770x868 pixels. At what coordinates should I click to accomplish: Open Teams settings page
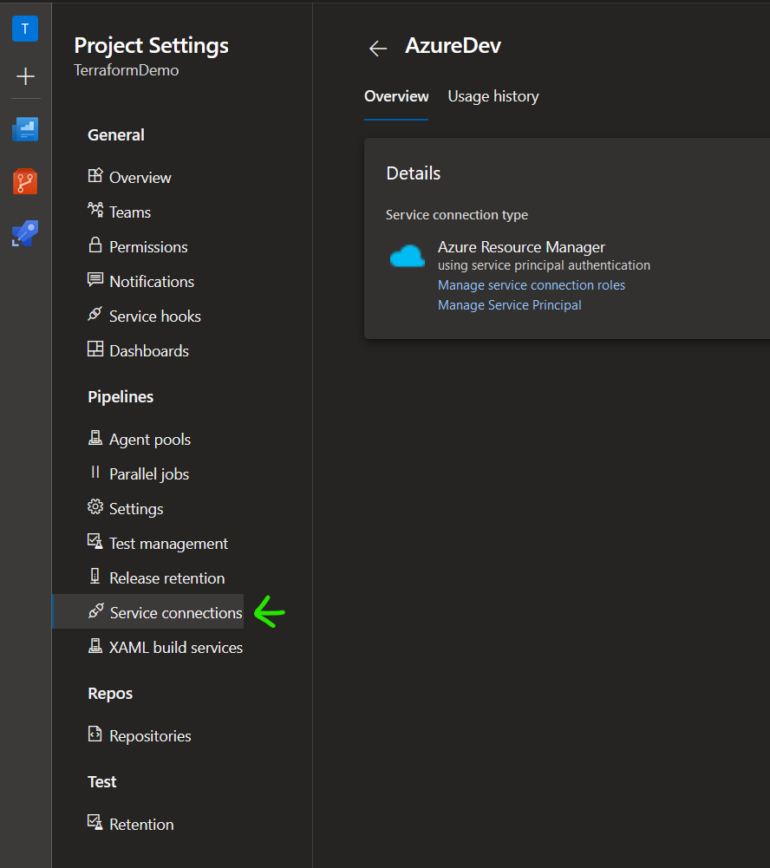point(129,212)
